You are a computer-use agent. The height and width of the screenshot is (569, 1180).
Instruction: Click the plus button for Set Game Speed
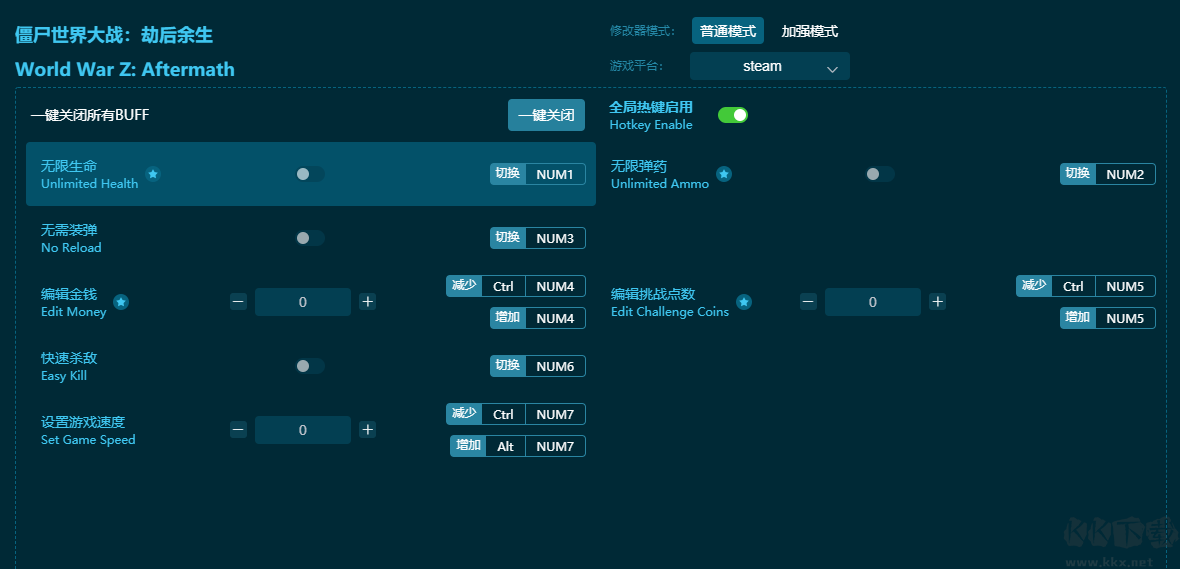tap(367, 430)
